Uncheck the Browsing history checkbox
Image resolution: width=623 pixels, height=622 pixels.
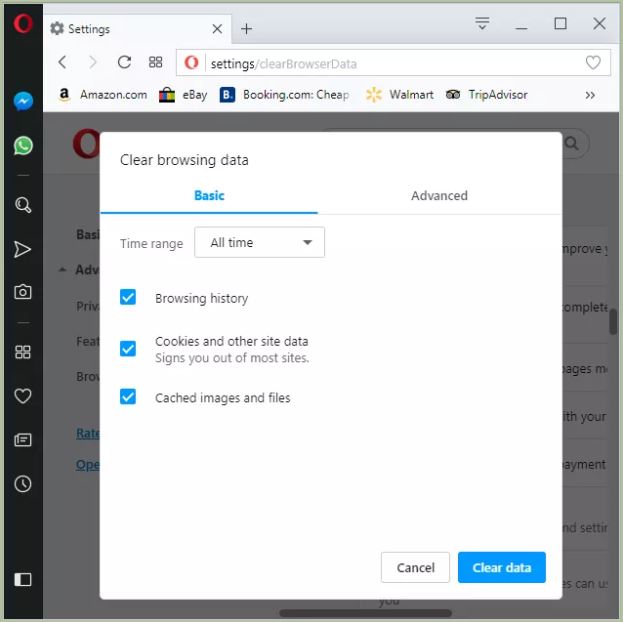(128, 297)
